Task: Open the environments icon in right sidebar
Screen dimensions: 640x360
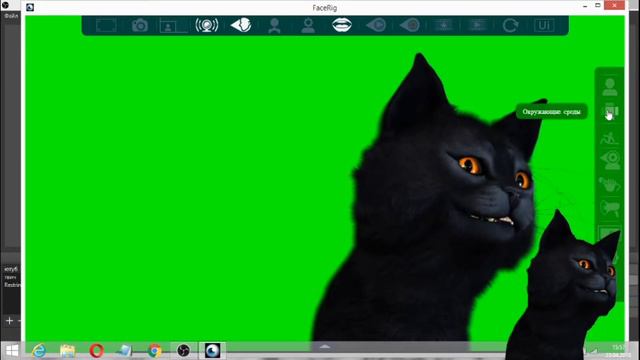Action: [x=611, y=111]
